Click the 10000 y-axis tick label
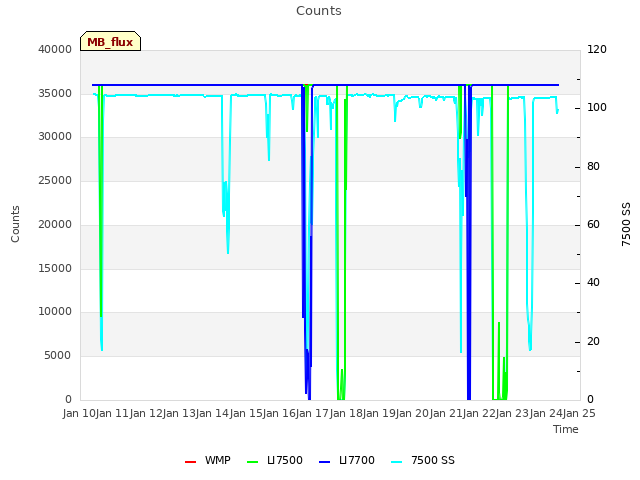The image size is (640, 480). tap(55, 311)
